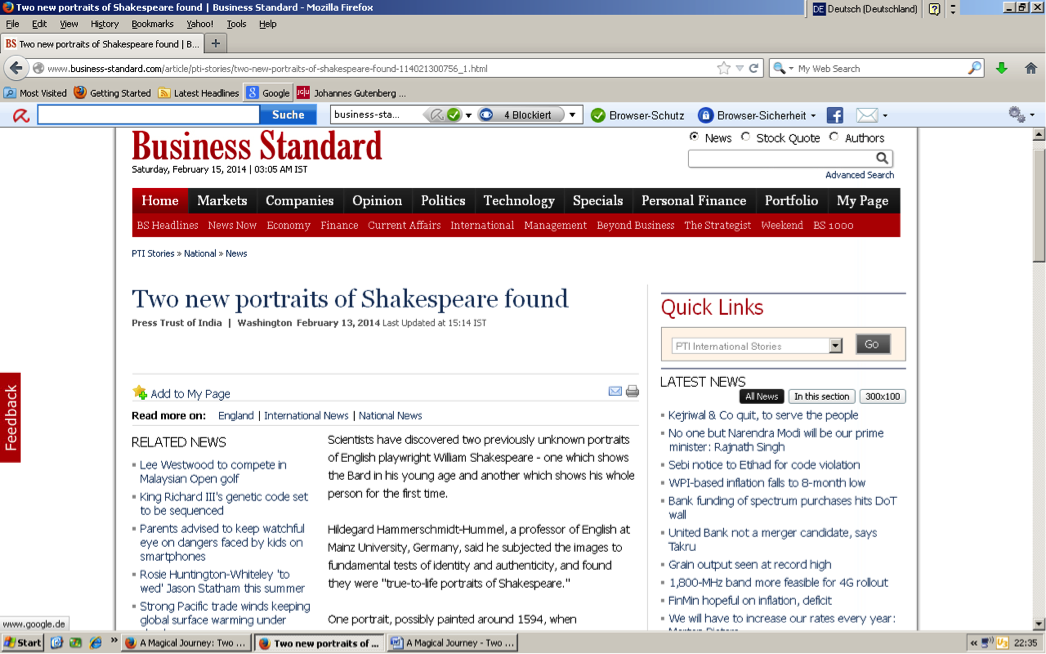
Task: Click the Johannes Gutenberg bookmark
Action: (352, 93)
